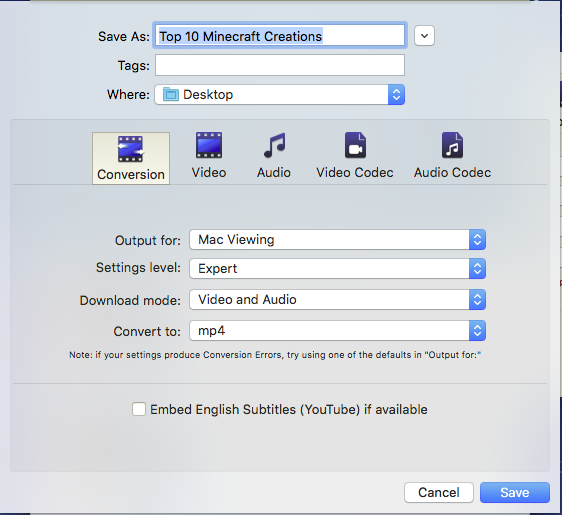Click the Save button
The width and height of the screenshot is (562, 515).
515,492
